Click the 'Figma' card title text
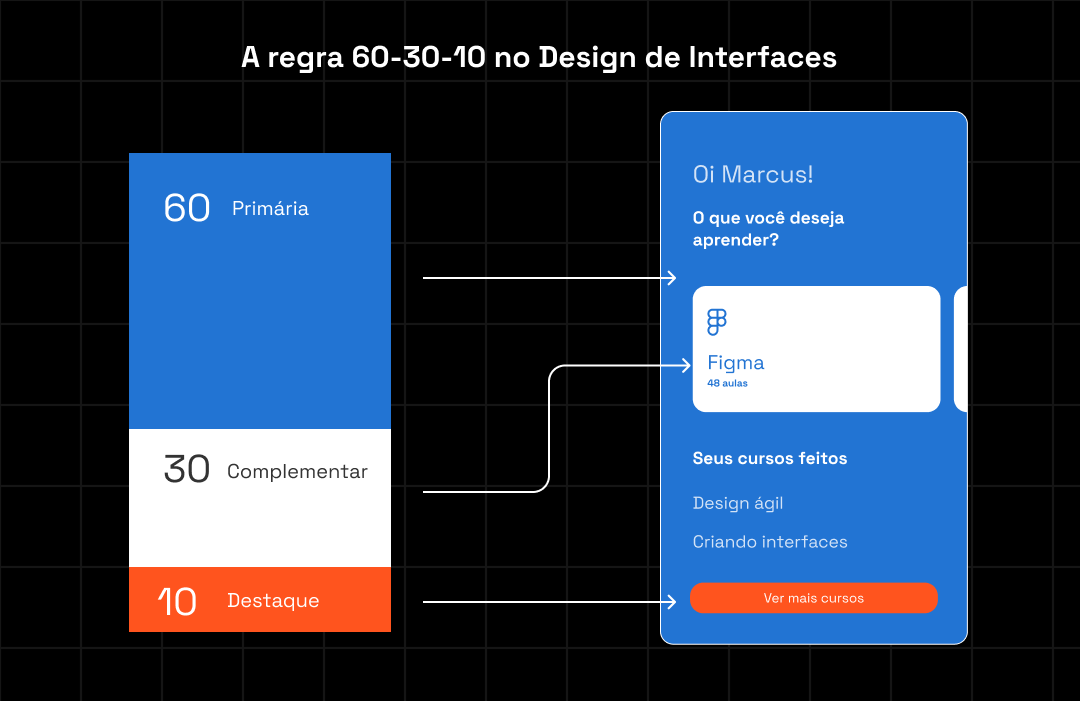 (736, 363)
